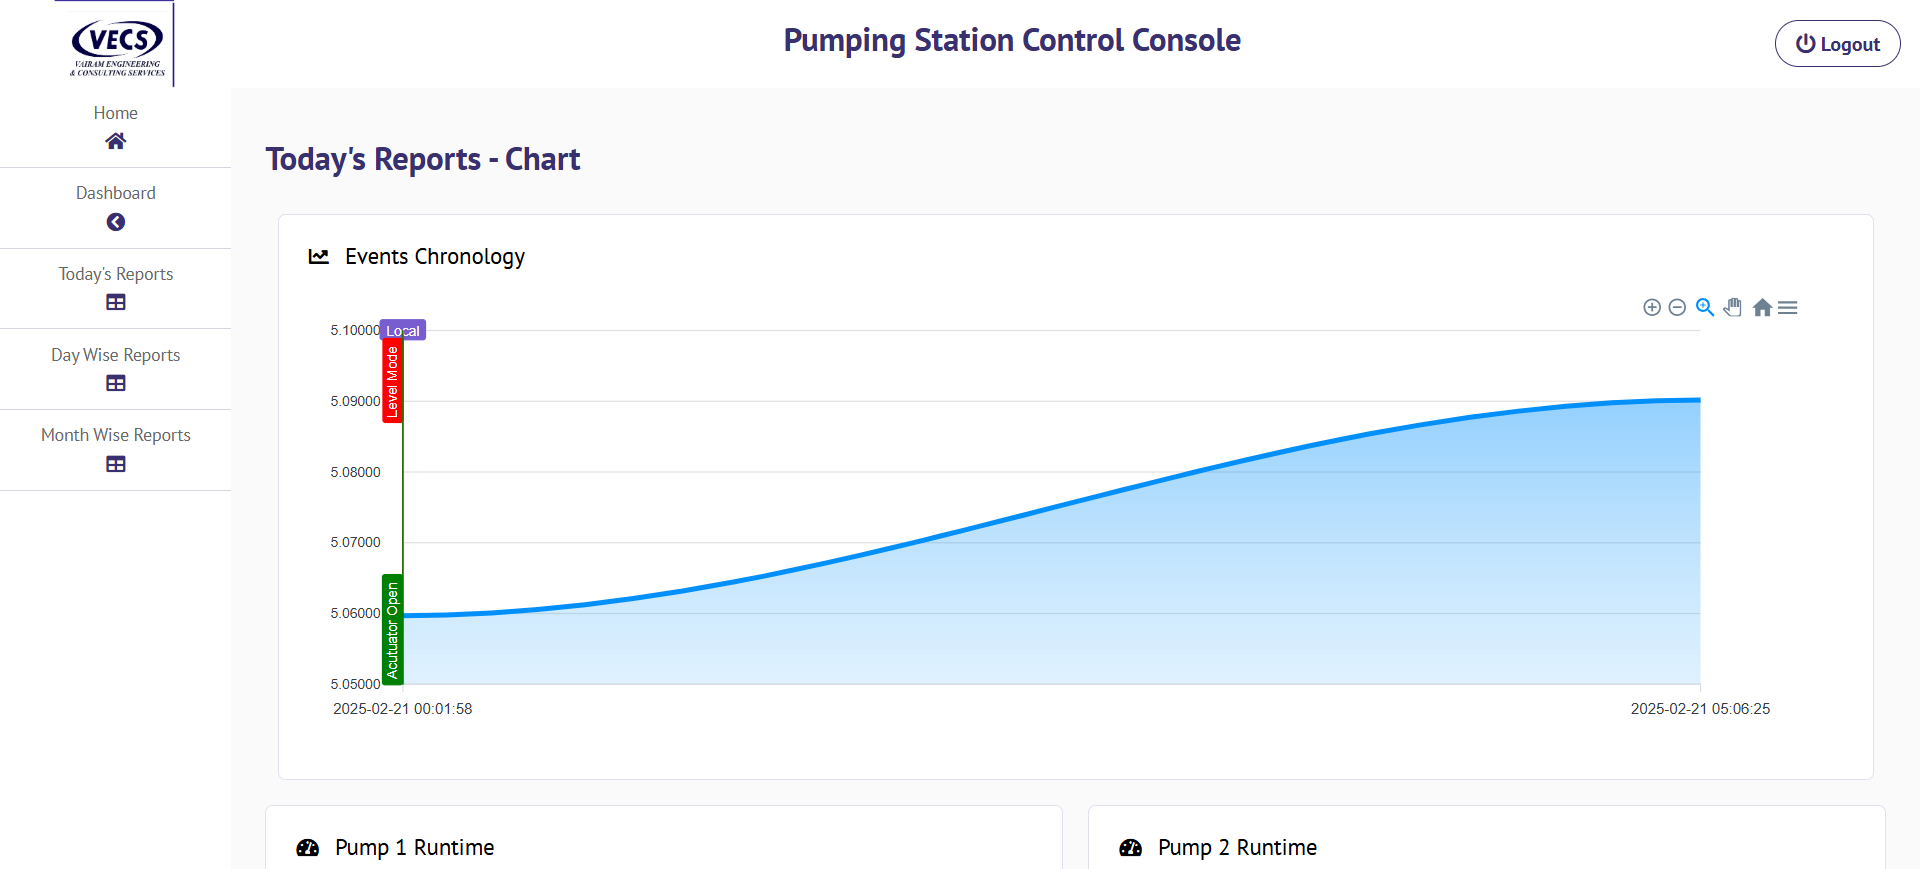The width and height of the screenshot is (1920, 869).
Task: Open the Month Wise Reports menu item
Action: (x=116, y=435)
